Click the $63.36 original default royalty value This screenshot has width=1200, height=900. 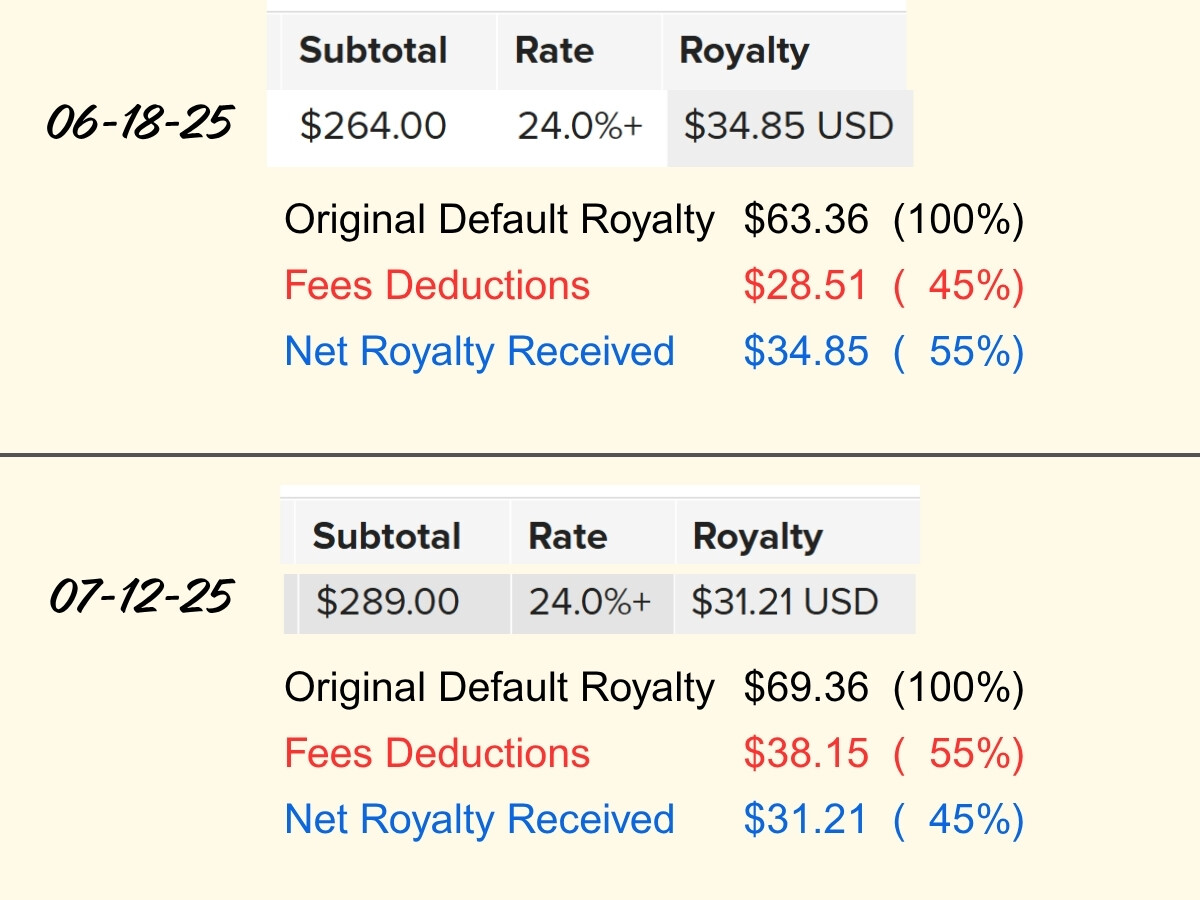pyautogui.click(x=805, y=220)
